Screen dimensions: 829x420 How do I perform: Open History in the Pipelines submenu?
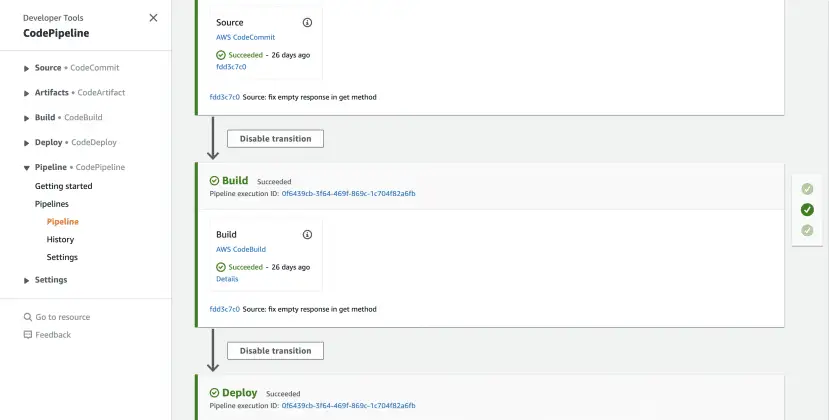(x=60, y=240)
